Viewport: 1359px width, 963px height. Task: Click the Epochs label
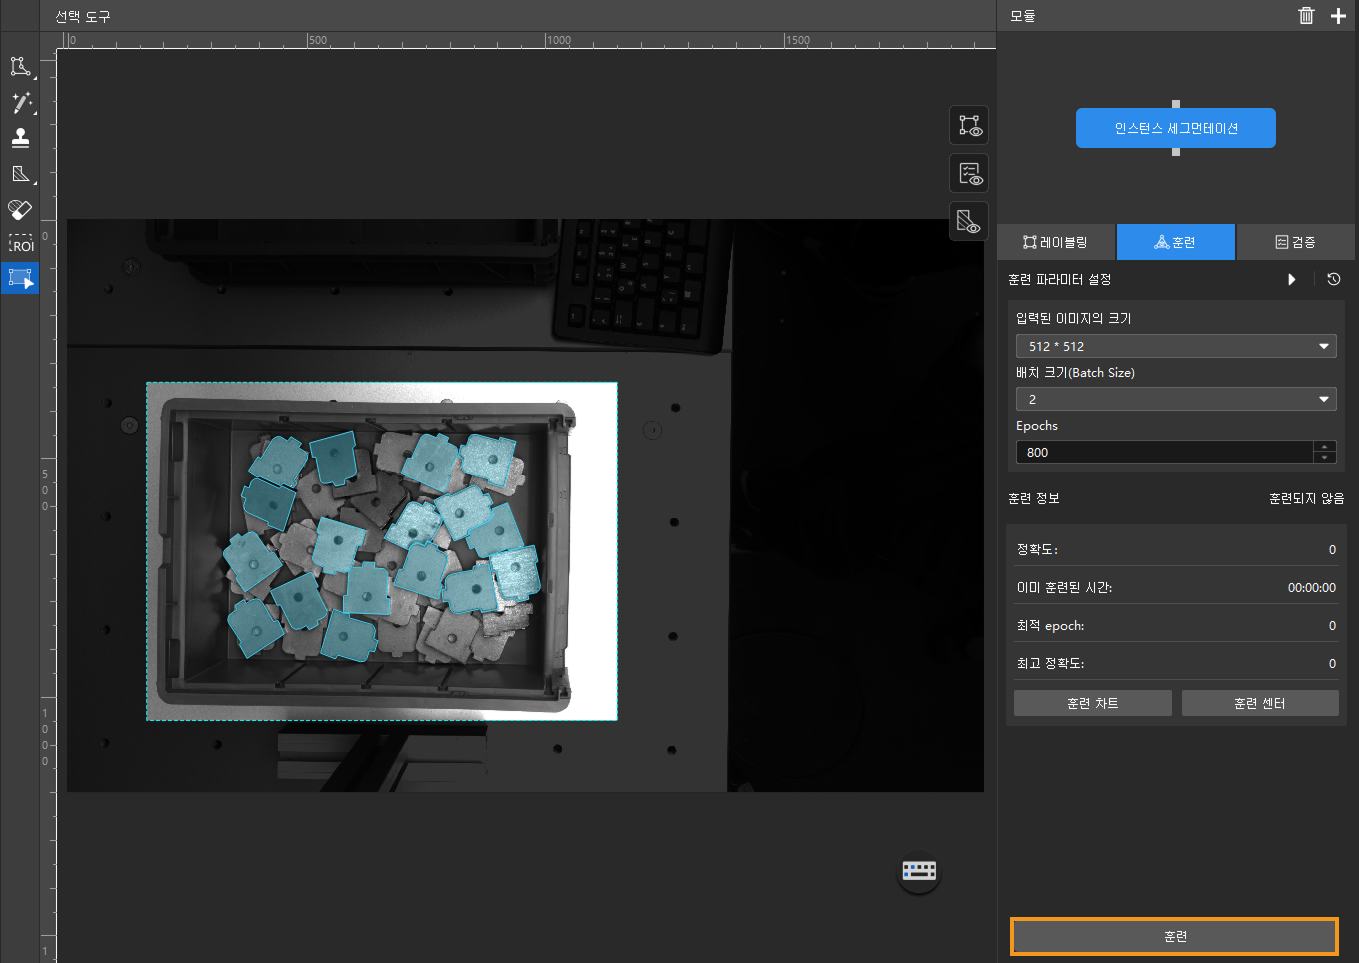[1037, 425]
